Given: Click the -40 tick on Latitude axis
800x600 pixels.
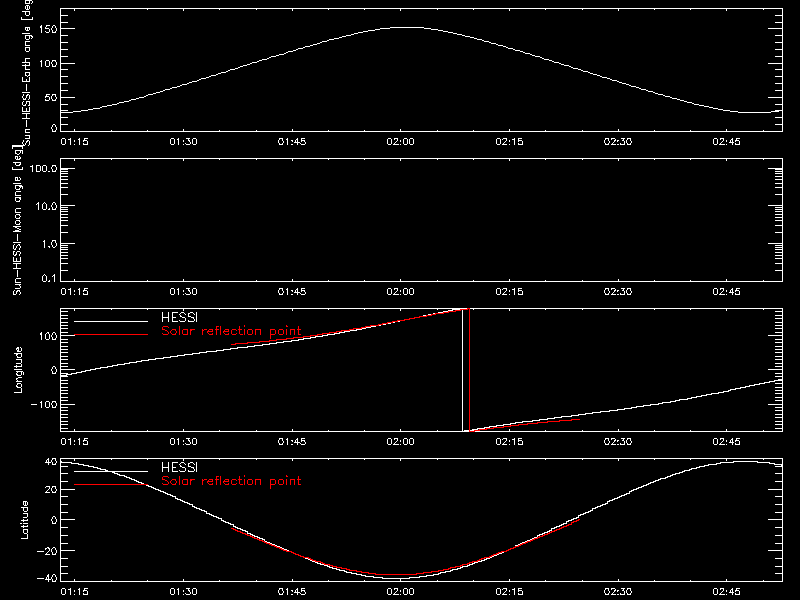Looking at the screenshot, I should click(x=47, y=578).
